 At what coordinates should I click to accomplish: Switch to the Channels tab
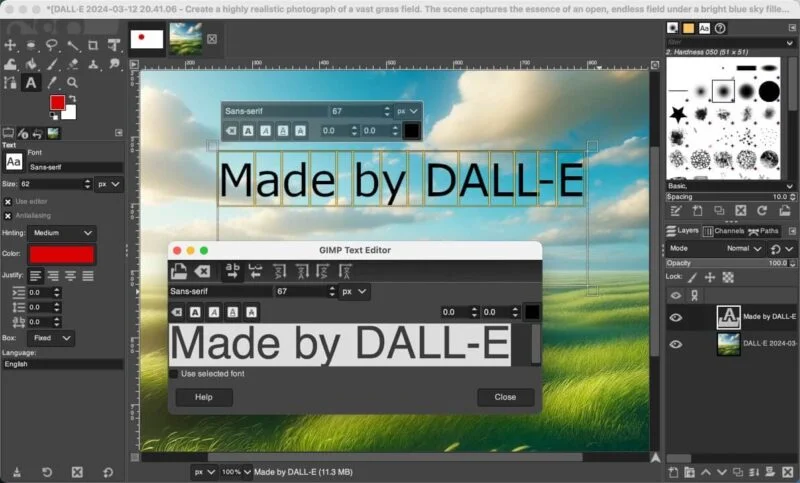point(723,231)
